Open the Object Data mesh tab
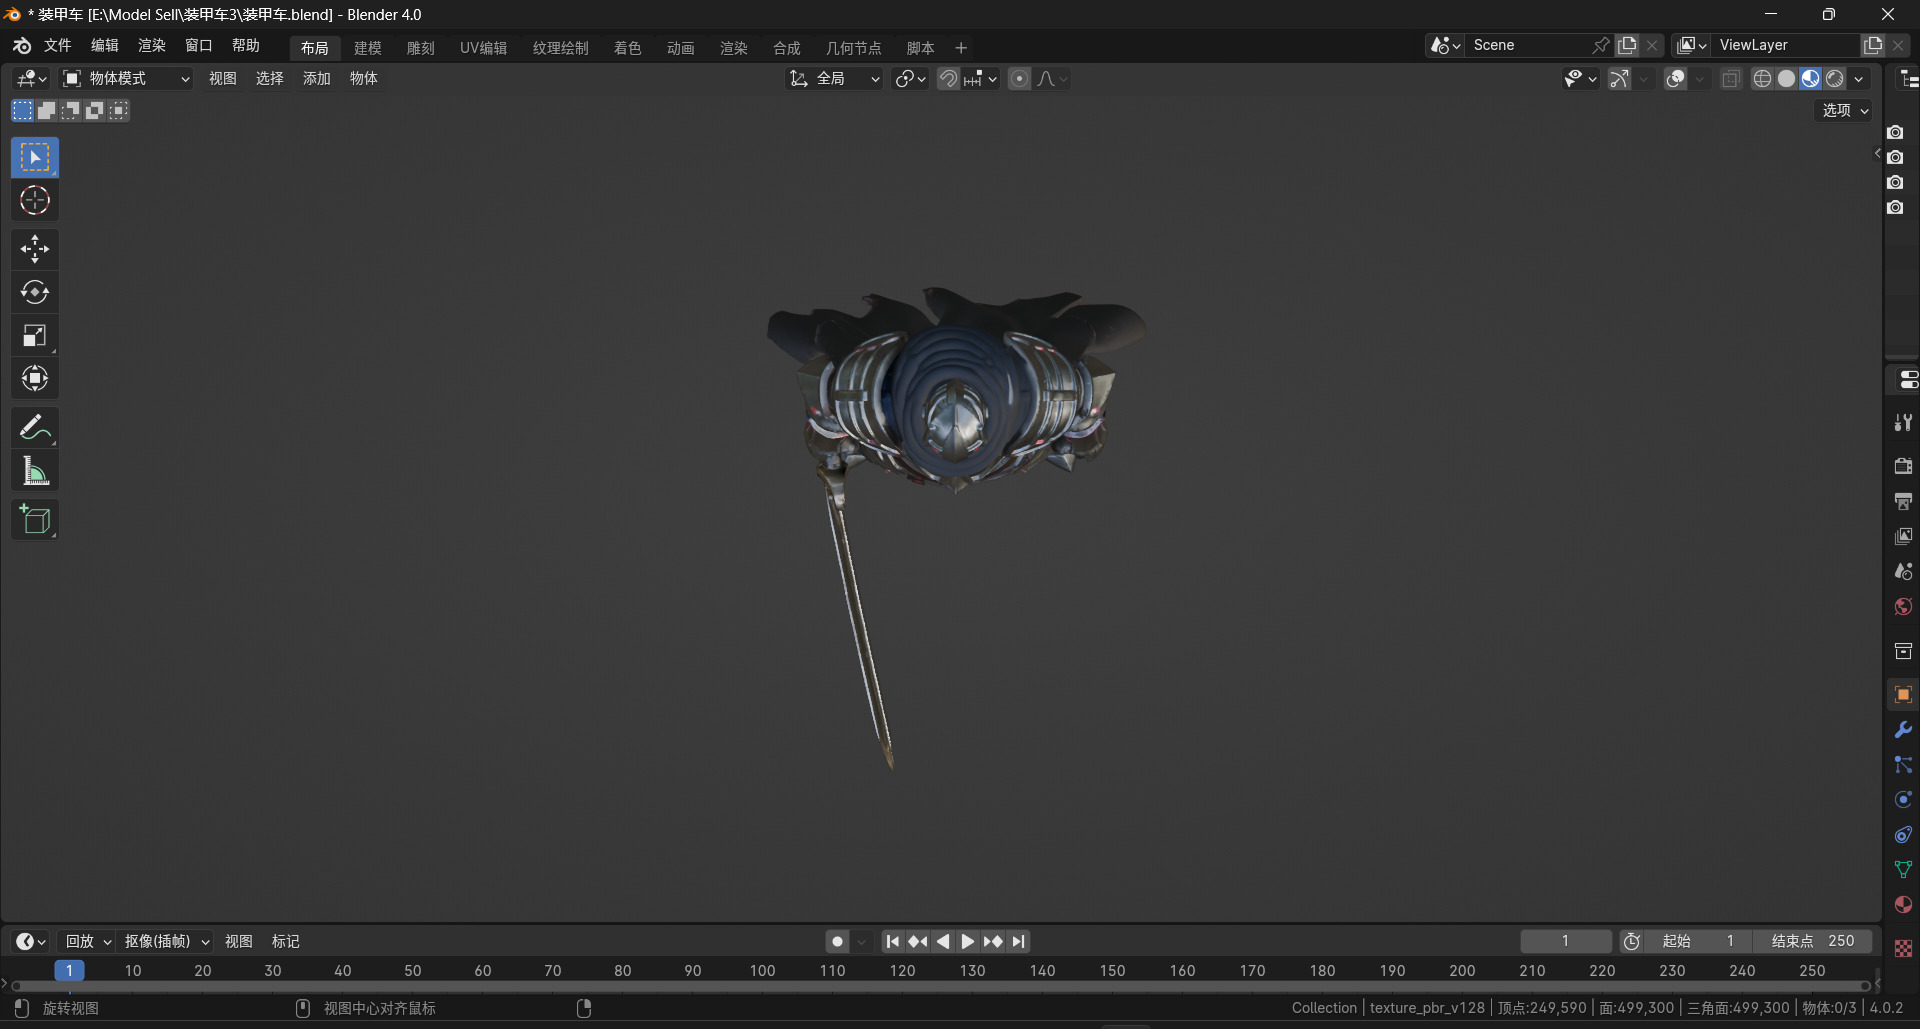Viewport: 1920px width, 1029px height. click(1903, 870)
